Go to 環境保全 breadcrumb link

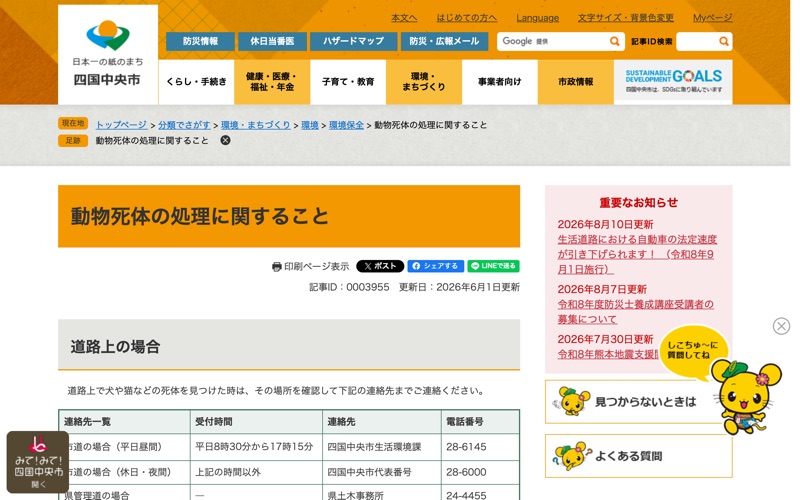click(346, 125)
